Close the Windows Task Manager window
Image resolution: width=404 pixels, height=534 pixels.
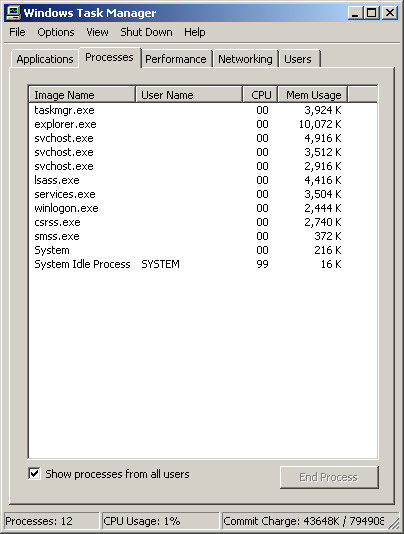[390, 13]
